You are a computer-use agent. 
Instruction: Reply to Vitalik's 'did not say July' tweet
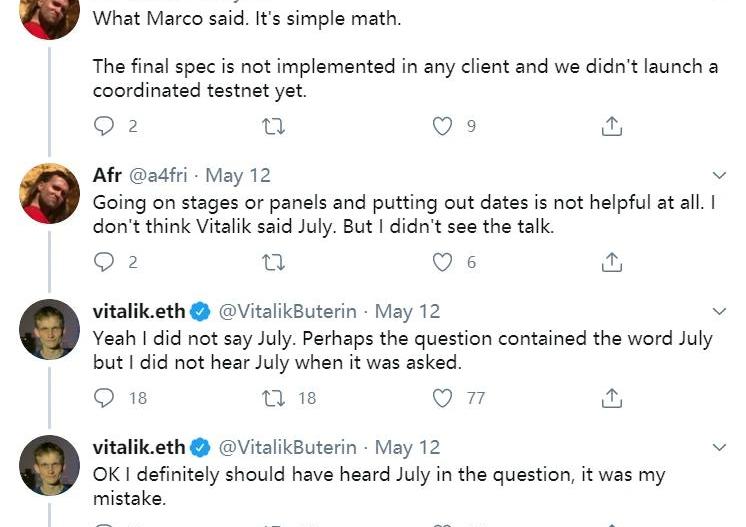pos(104,398)
